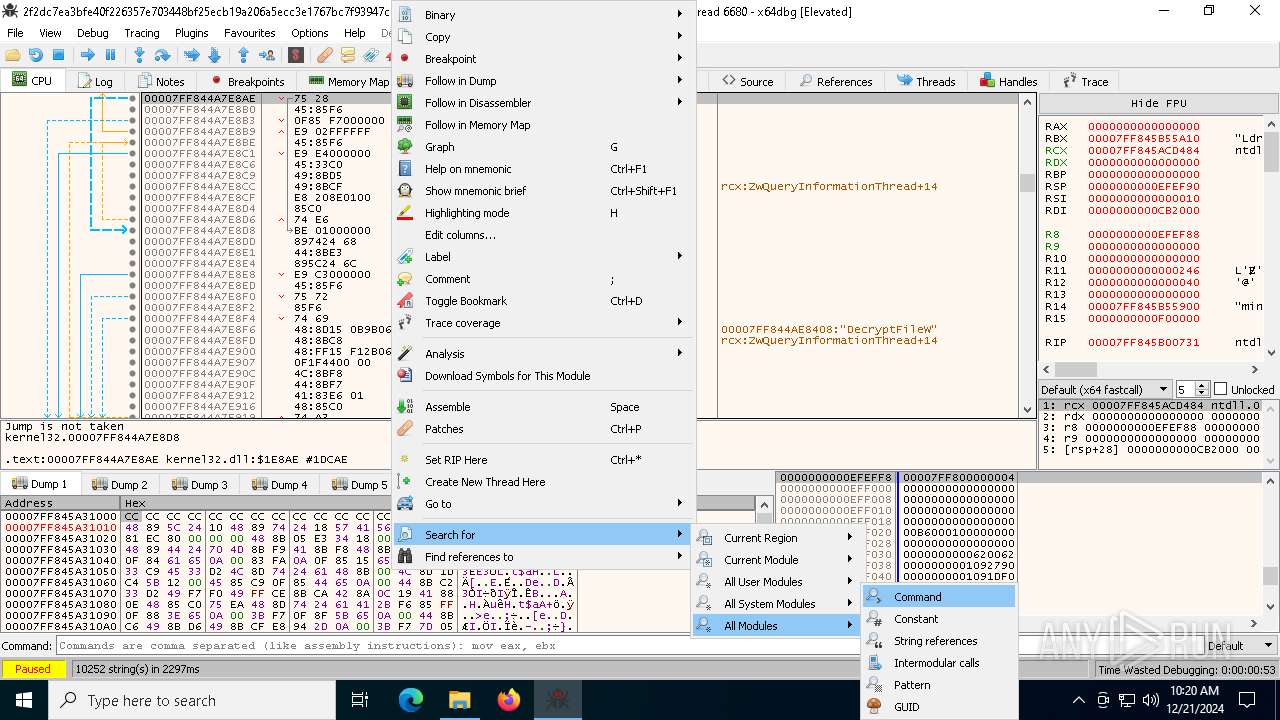Viewport: 1280px width, 720px height.
Task: Open the Handles tab
Action: pos(1008,81)
